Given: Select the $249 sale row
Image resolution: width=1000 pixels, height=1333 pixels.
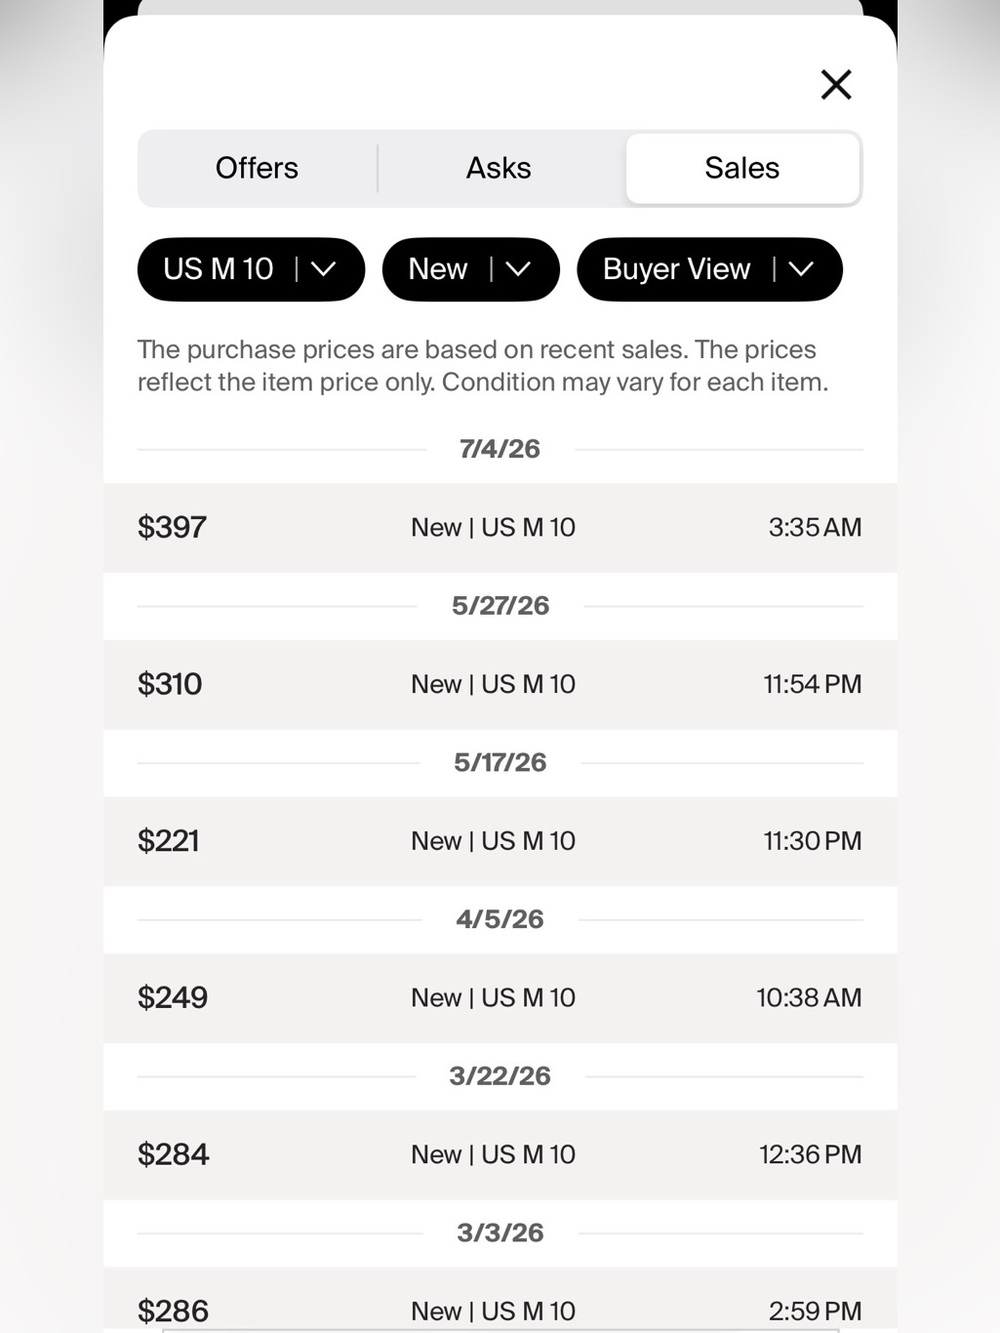Looking at the screenshot, I should pyautogui.click(x=500, y=998).
